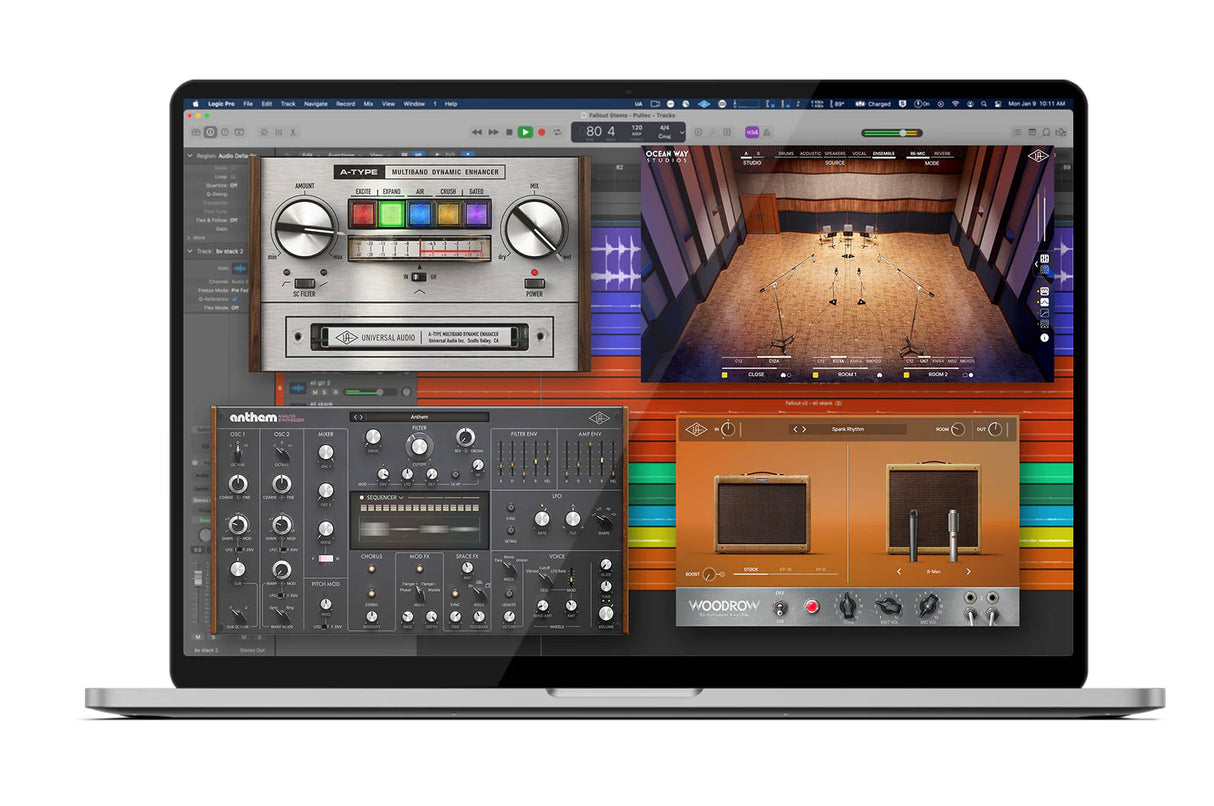Click the red Record button in the transport
Viewport: 1214px width, 806px height.
pos(542,131)
